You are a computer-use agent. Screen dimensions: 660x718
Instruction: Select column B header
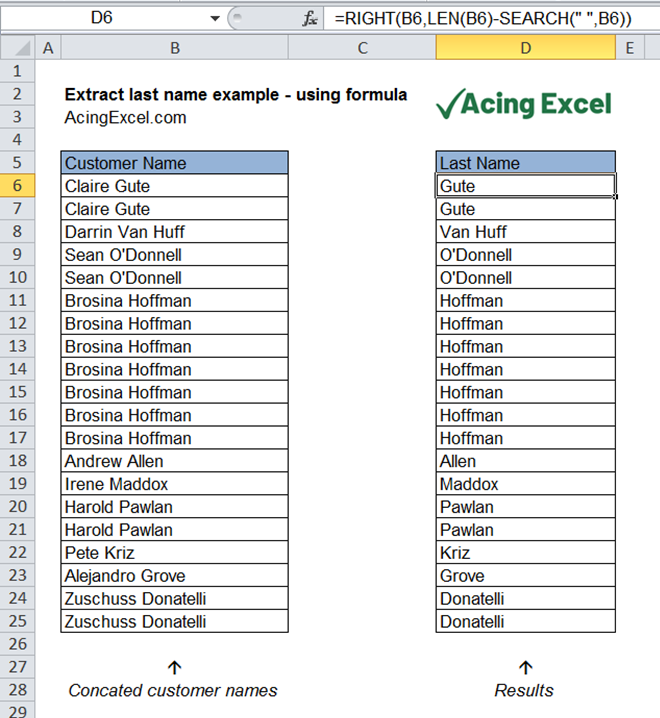click(x=175, y=48)
